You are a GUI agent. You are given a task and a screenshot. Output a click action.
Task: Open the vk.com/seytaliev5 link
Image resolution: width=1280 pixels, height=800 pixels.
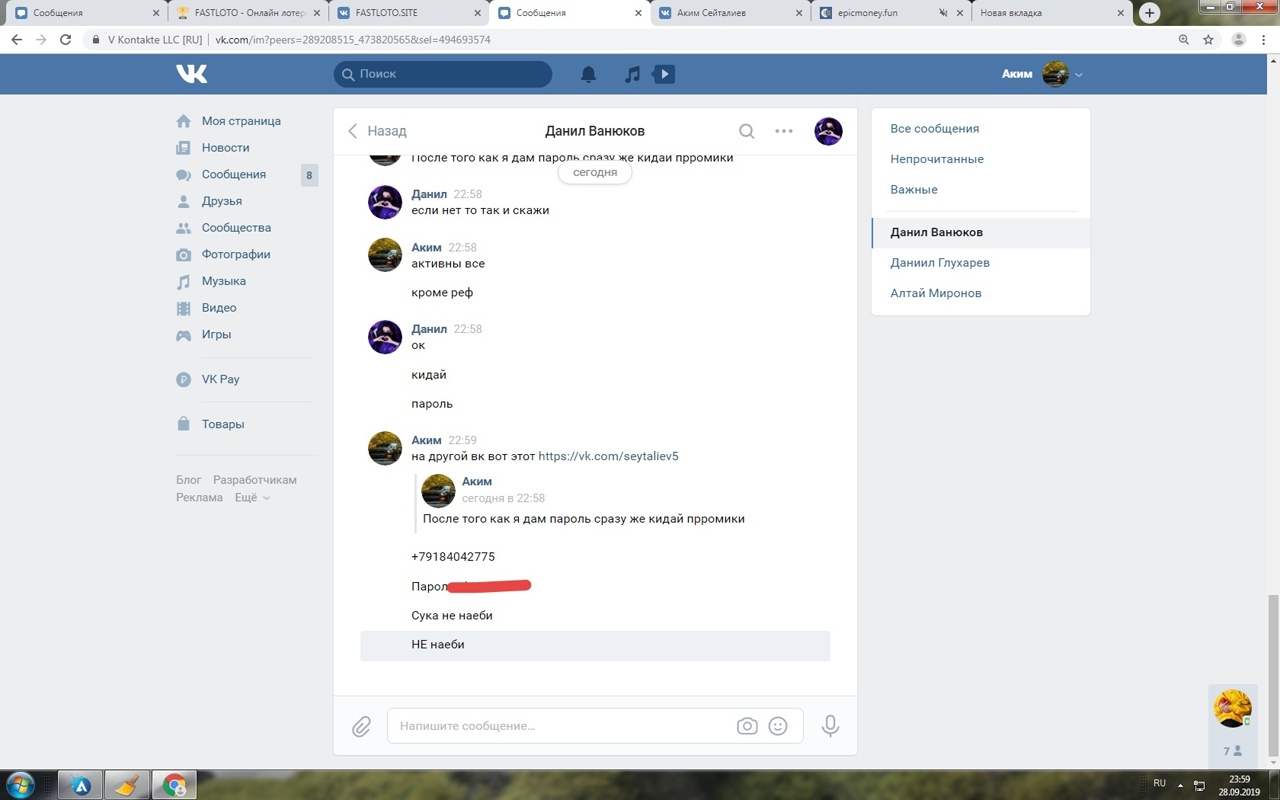[608, 456]
